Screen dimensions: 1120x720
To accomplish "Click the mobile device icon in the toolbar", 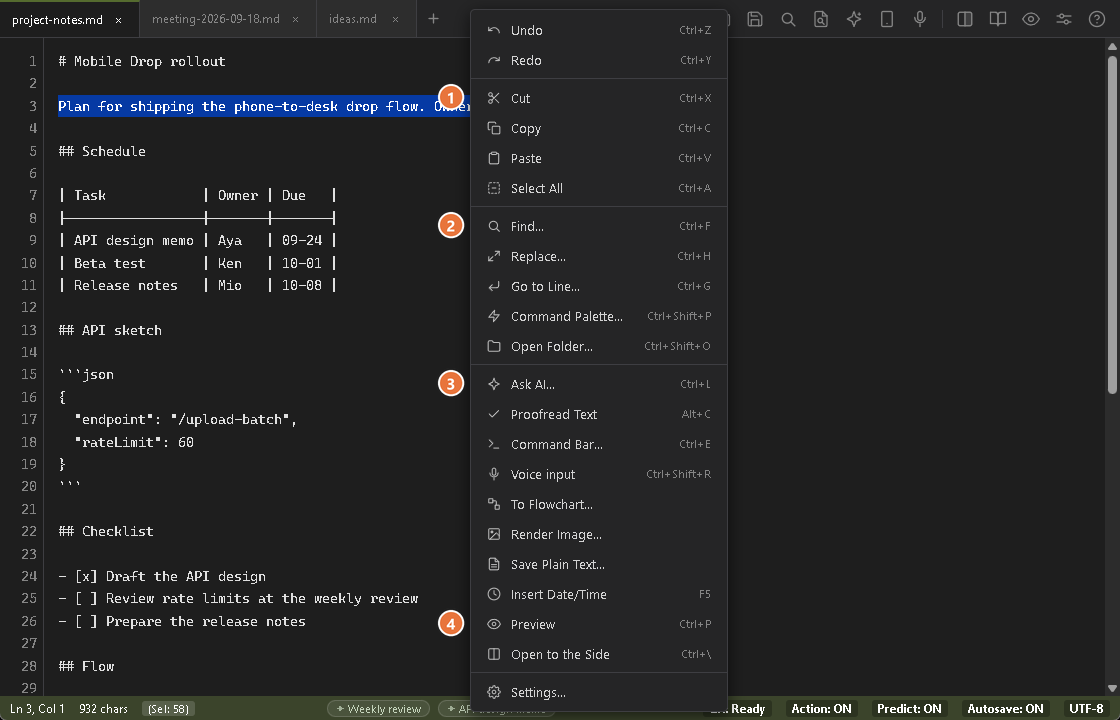I will (x=886, y=19).
